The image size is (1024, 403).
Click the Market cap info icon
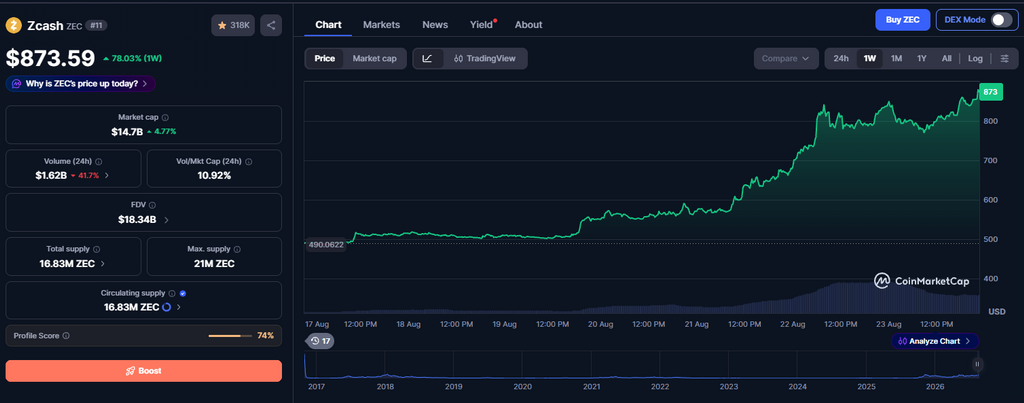pyautogui.click(x=165, y=118)
